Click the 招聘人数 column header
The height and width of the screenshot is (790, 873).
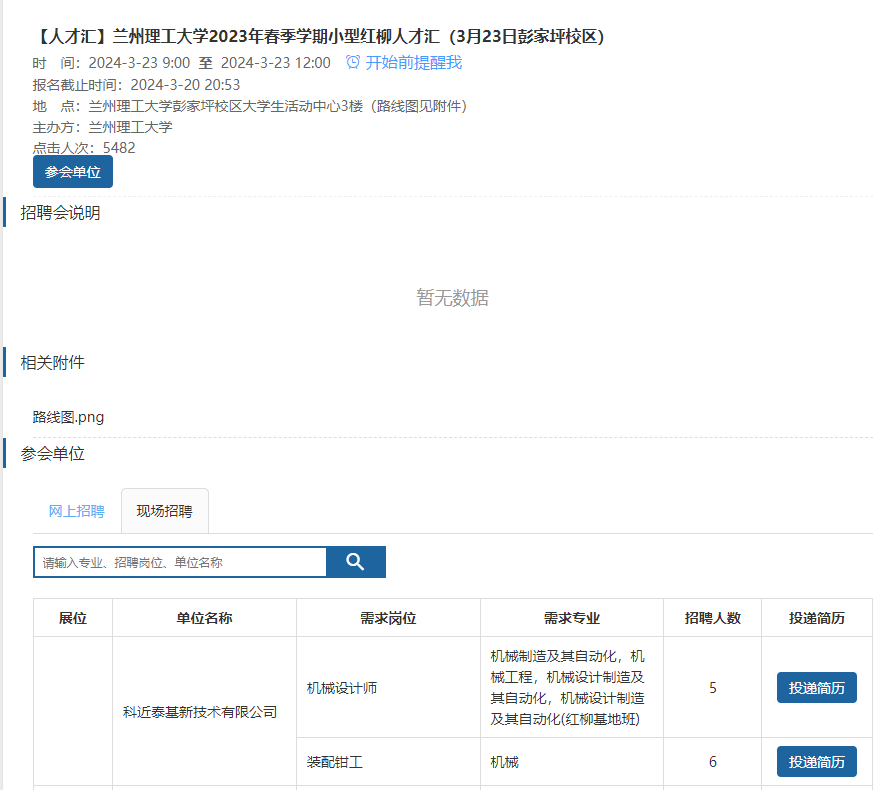(x=712, y=618)
